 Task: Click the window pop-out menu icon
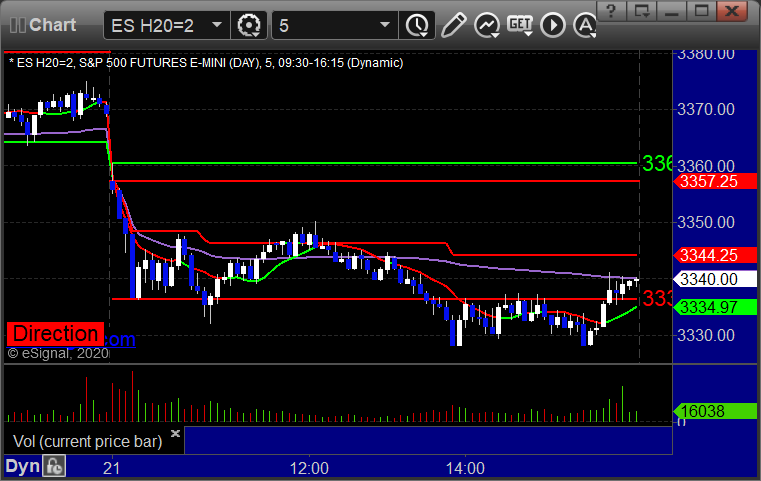pos(642,11)
